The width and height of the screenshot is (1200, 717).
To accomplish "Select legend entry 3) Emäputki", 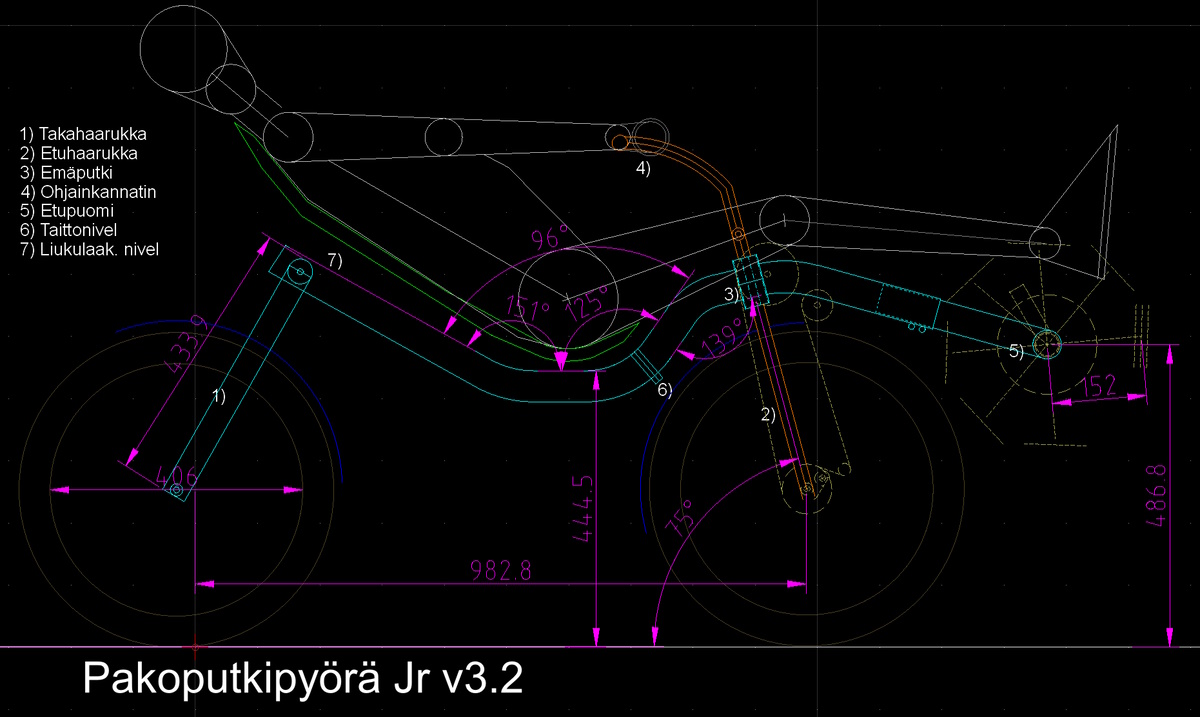I will [66, 172].
